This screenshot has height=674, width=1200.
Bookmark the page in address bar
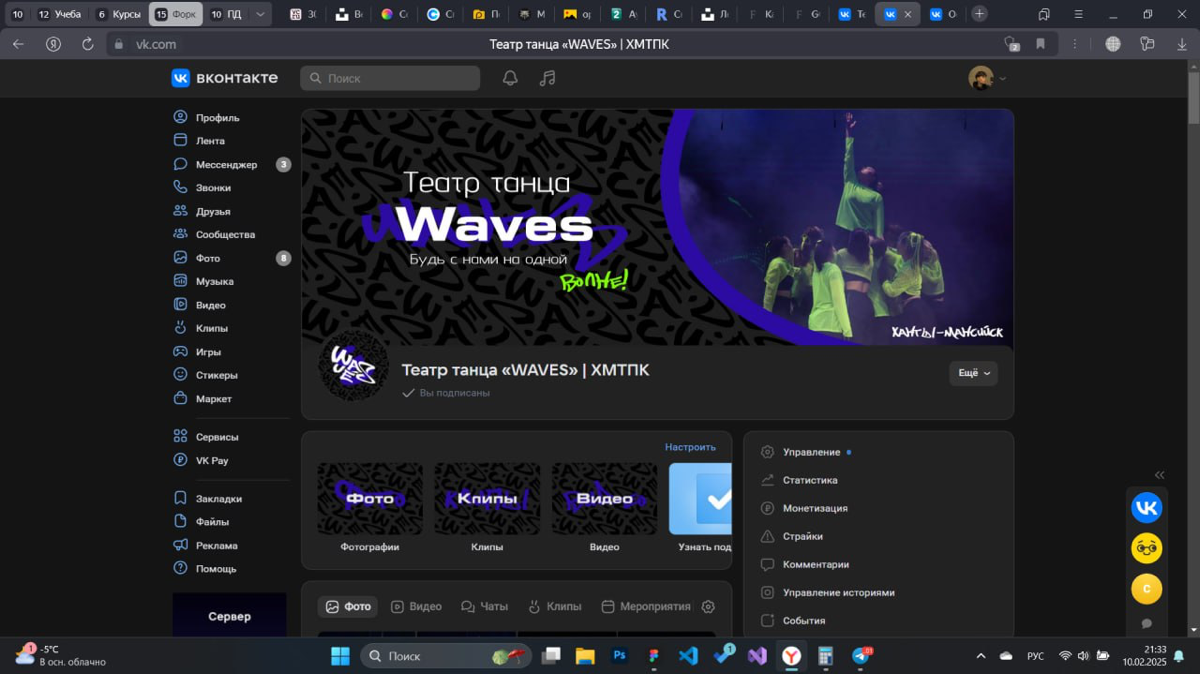point(1040,44)
